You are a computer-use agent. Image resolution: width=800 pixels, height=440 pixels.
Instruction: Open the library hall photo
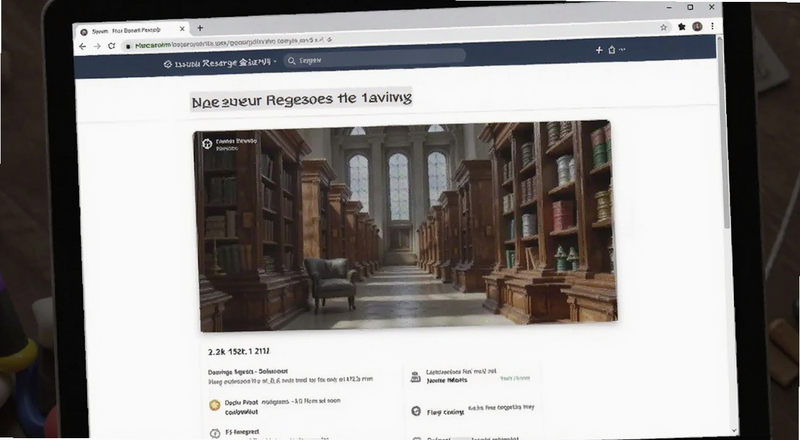point(406,226)
